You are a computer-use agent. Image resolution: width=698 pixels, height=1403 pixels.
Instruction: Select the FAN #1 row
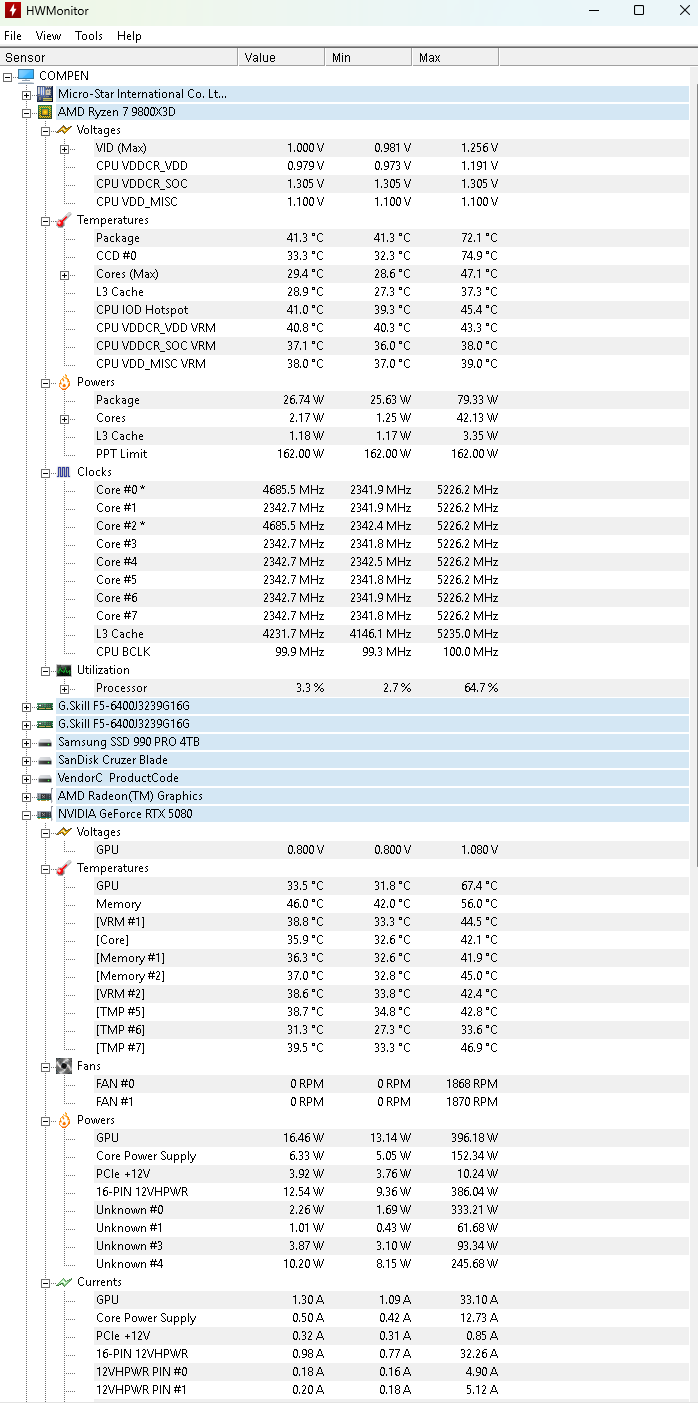pyautogui.click(x=297, y=1102)
